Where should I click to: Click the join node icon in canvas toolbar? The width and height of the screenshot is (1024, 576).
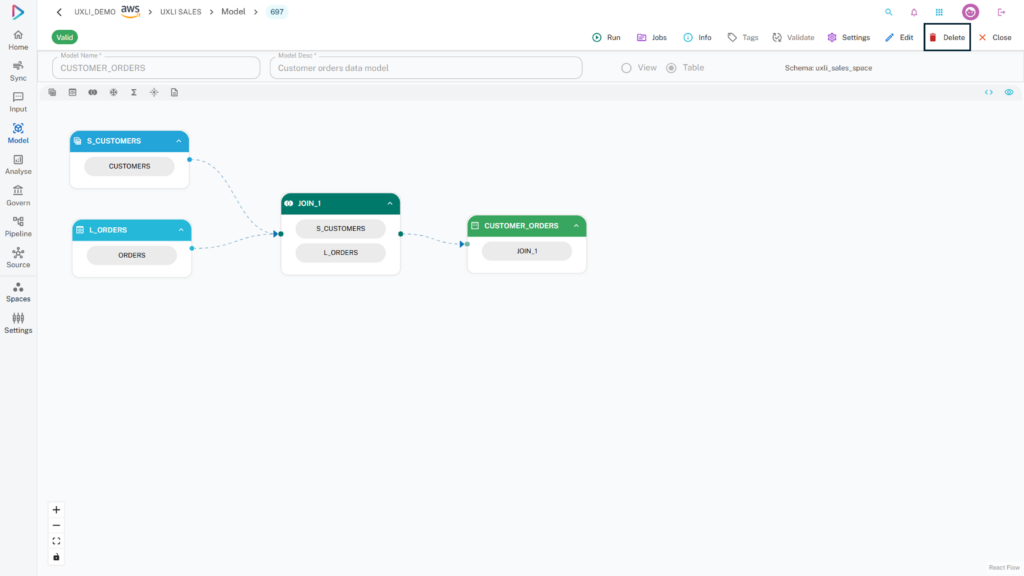coord(93,92)
